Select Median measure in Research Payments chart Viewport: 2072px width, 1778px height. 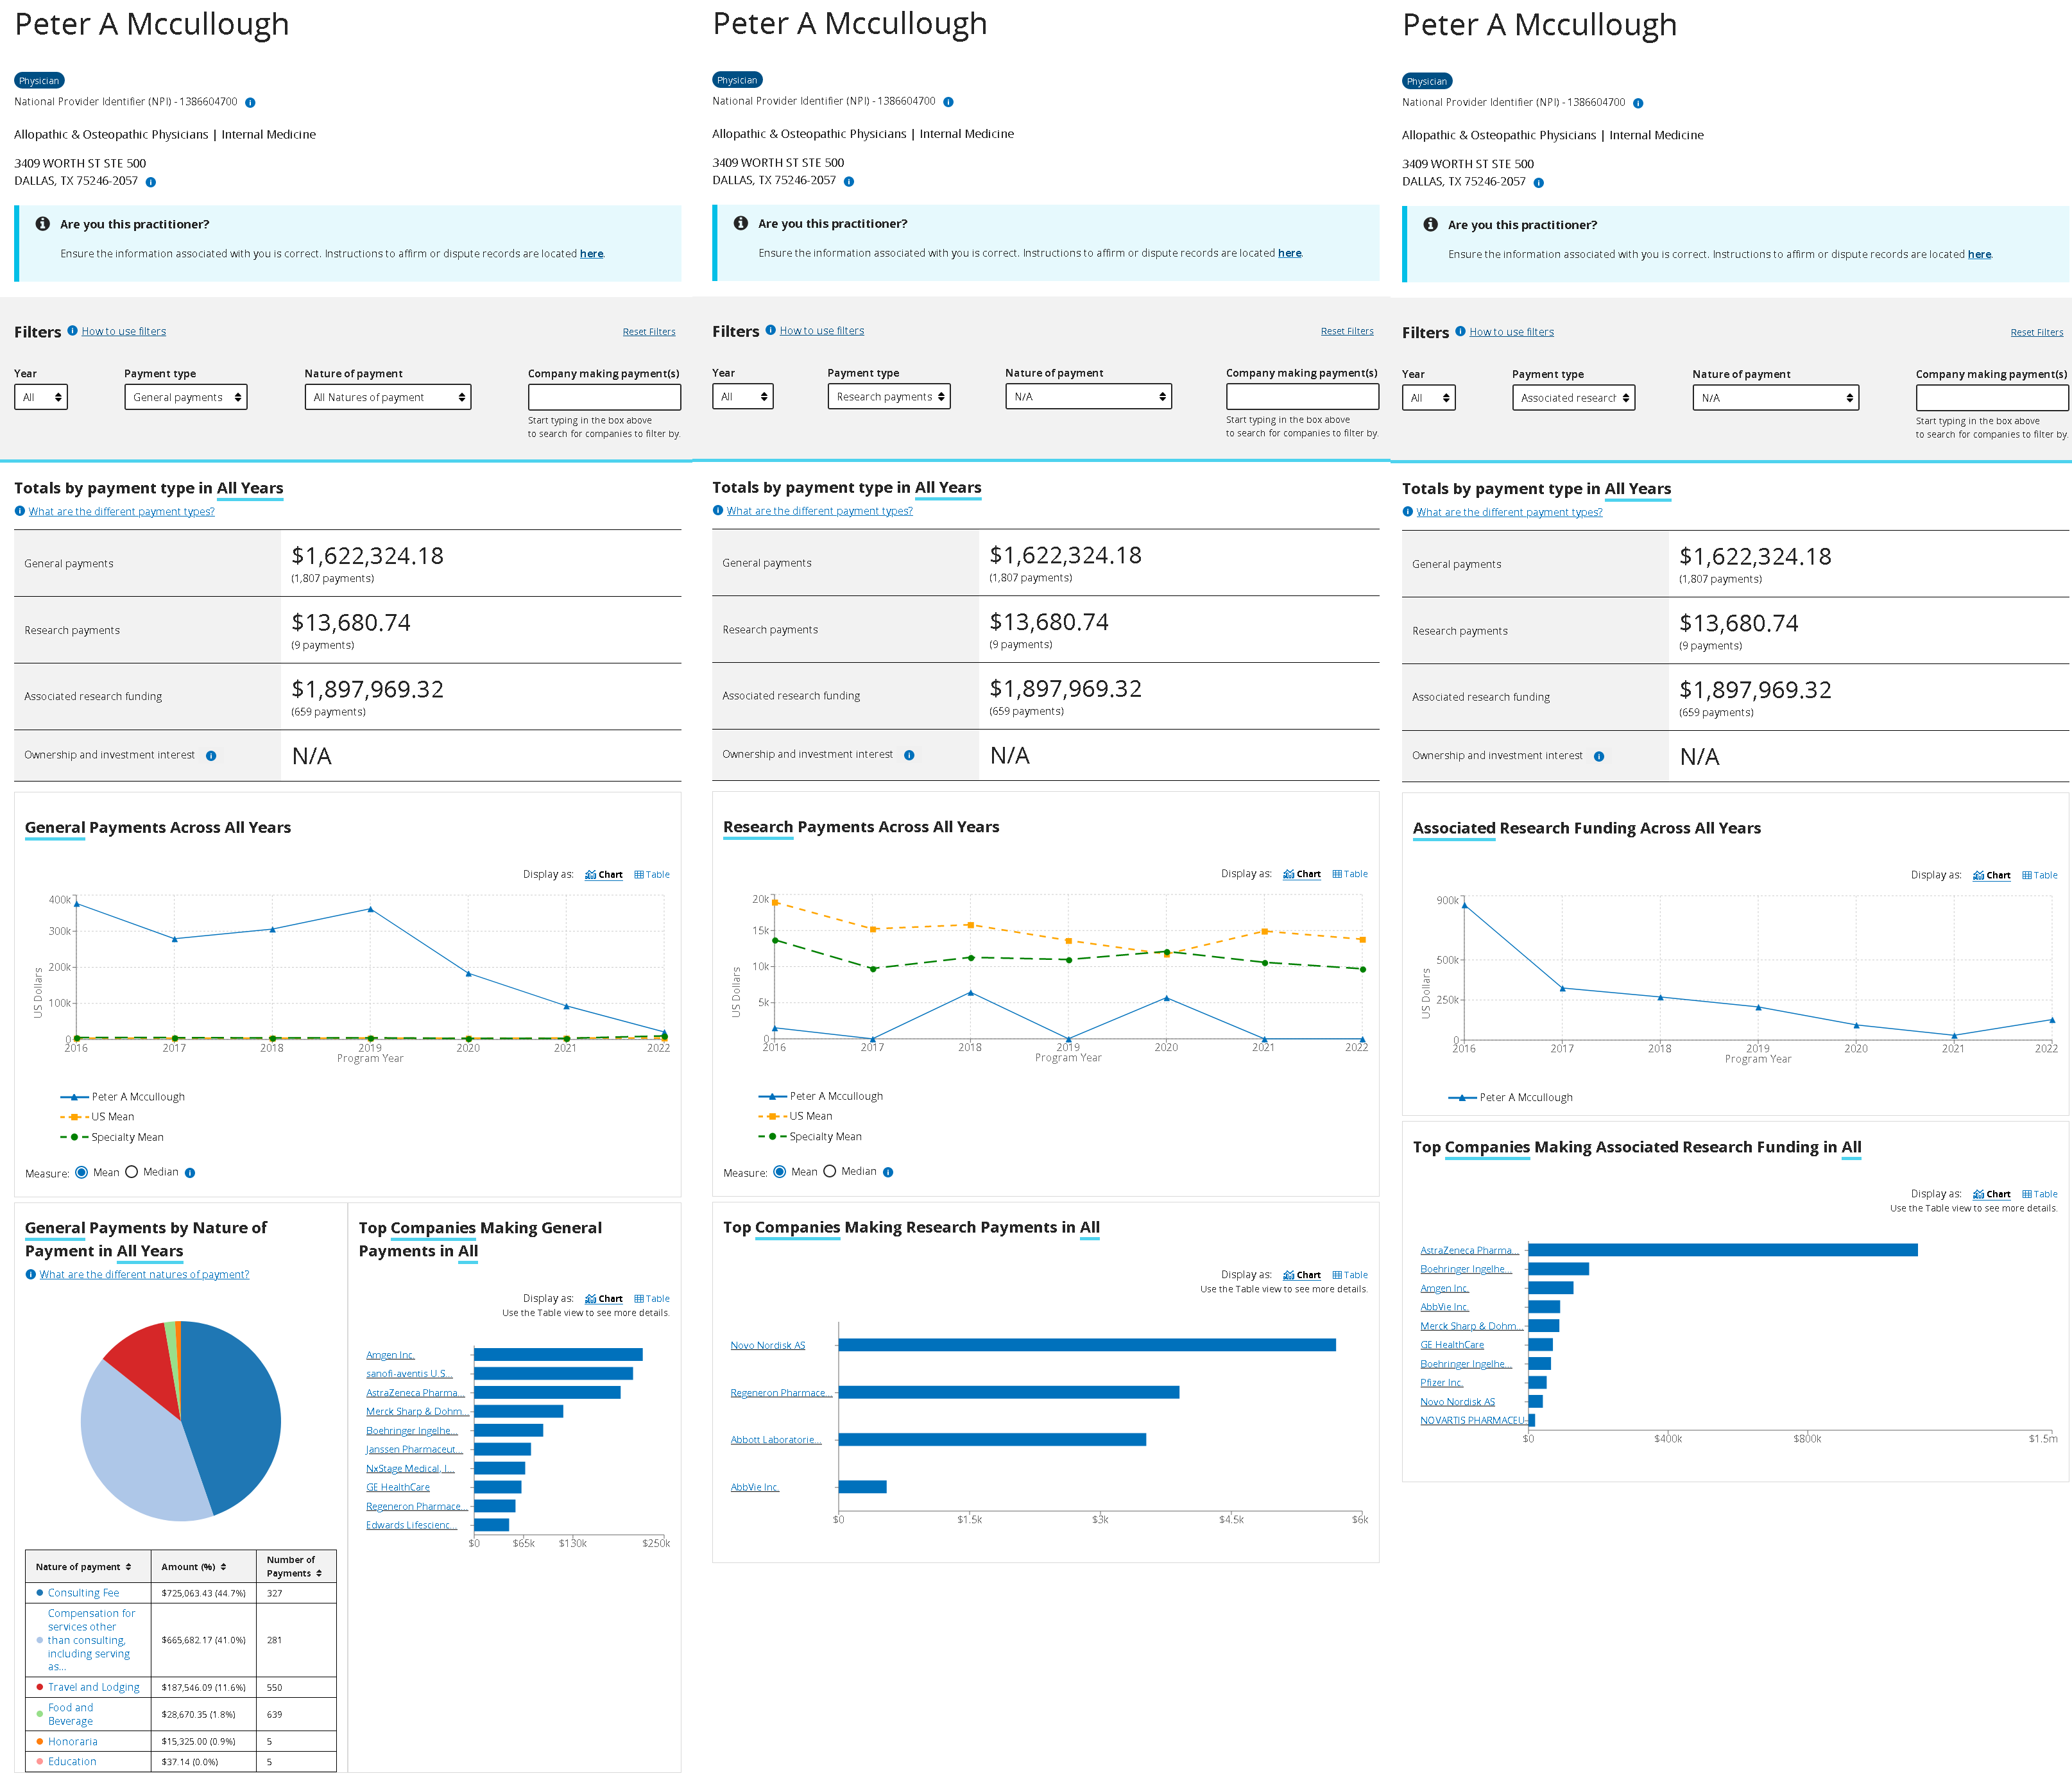[x=829, y=1171]
